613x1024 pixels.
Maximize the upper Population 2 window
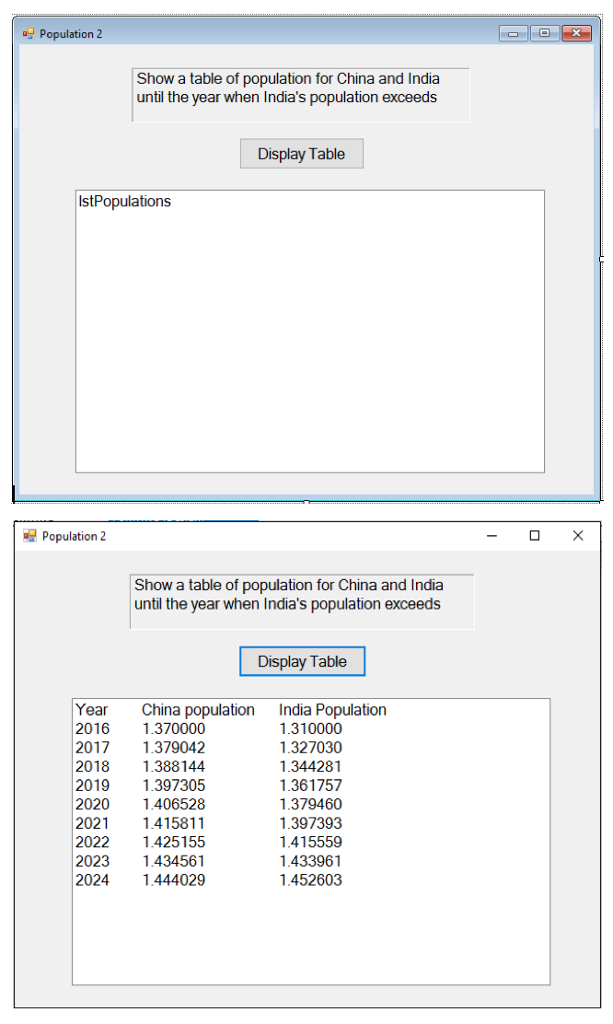[x=544, y=33]
